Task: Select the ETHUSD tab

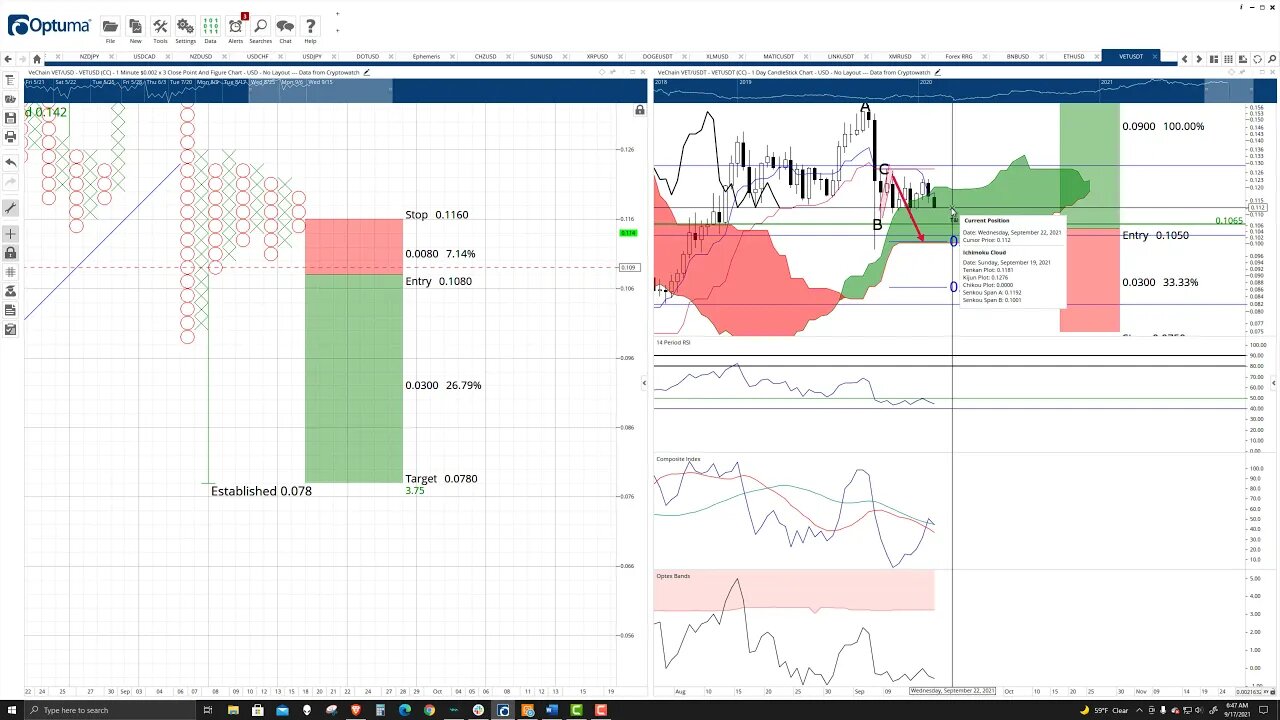Action: (1074, 57)
